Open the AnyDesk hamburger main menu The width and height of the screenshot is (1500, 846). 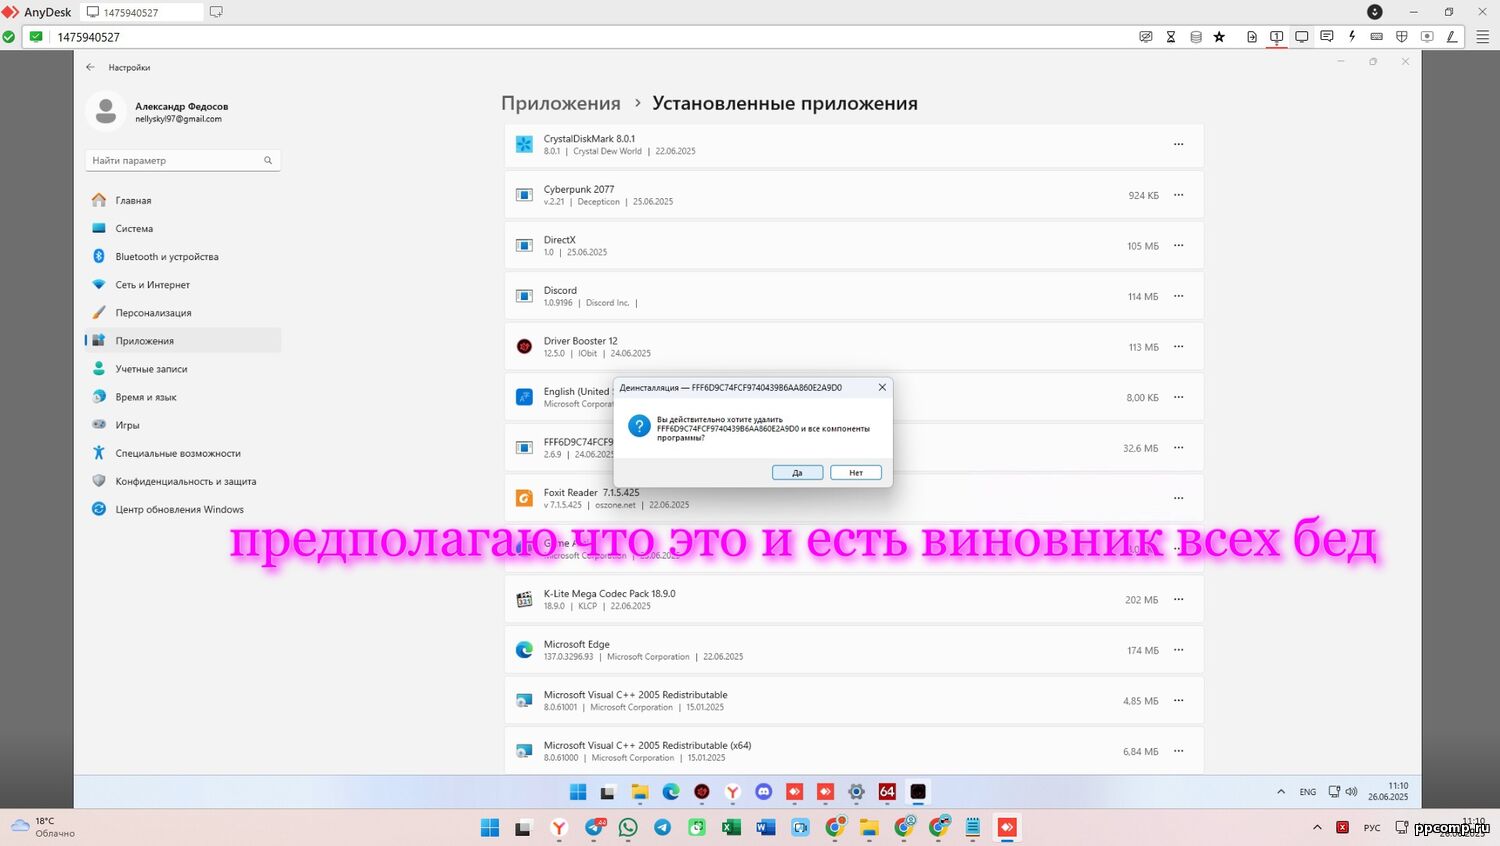click(1482, 37)
